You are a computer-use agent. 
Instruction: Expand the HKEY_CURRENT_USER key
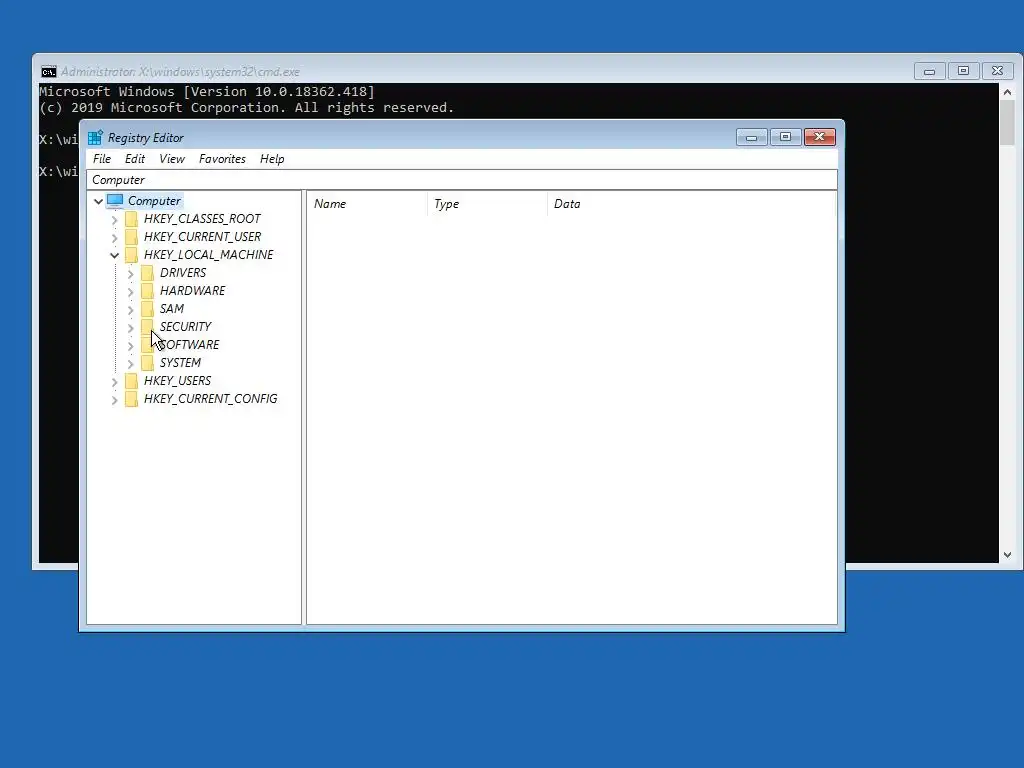(114, 237)
